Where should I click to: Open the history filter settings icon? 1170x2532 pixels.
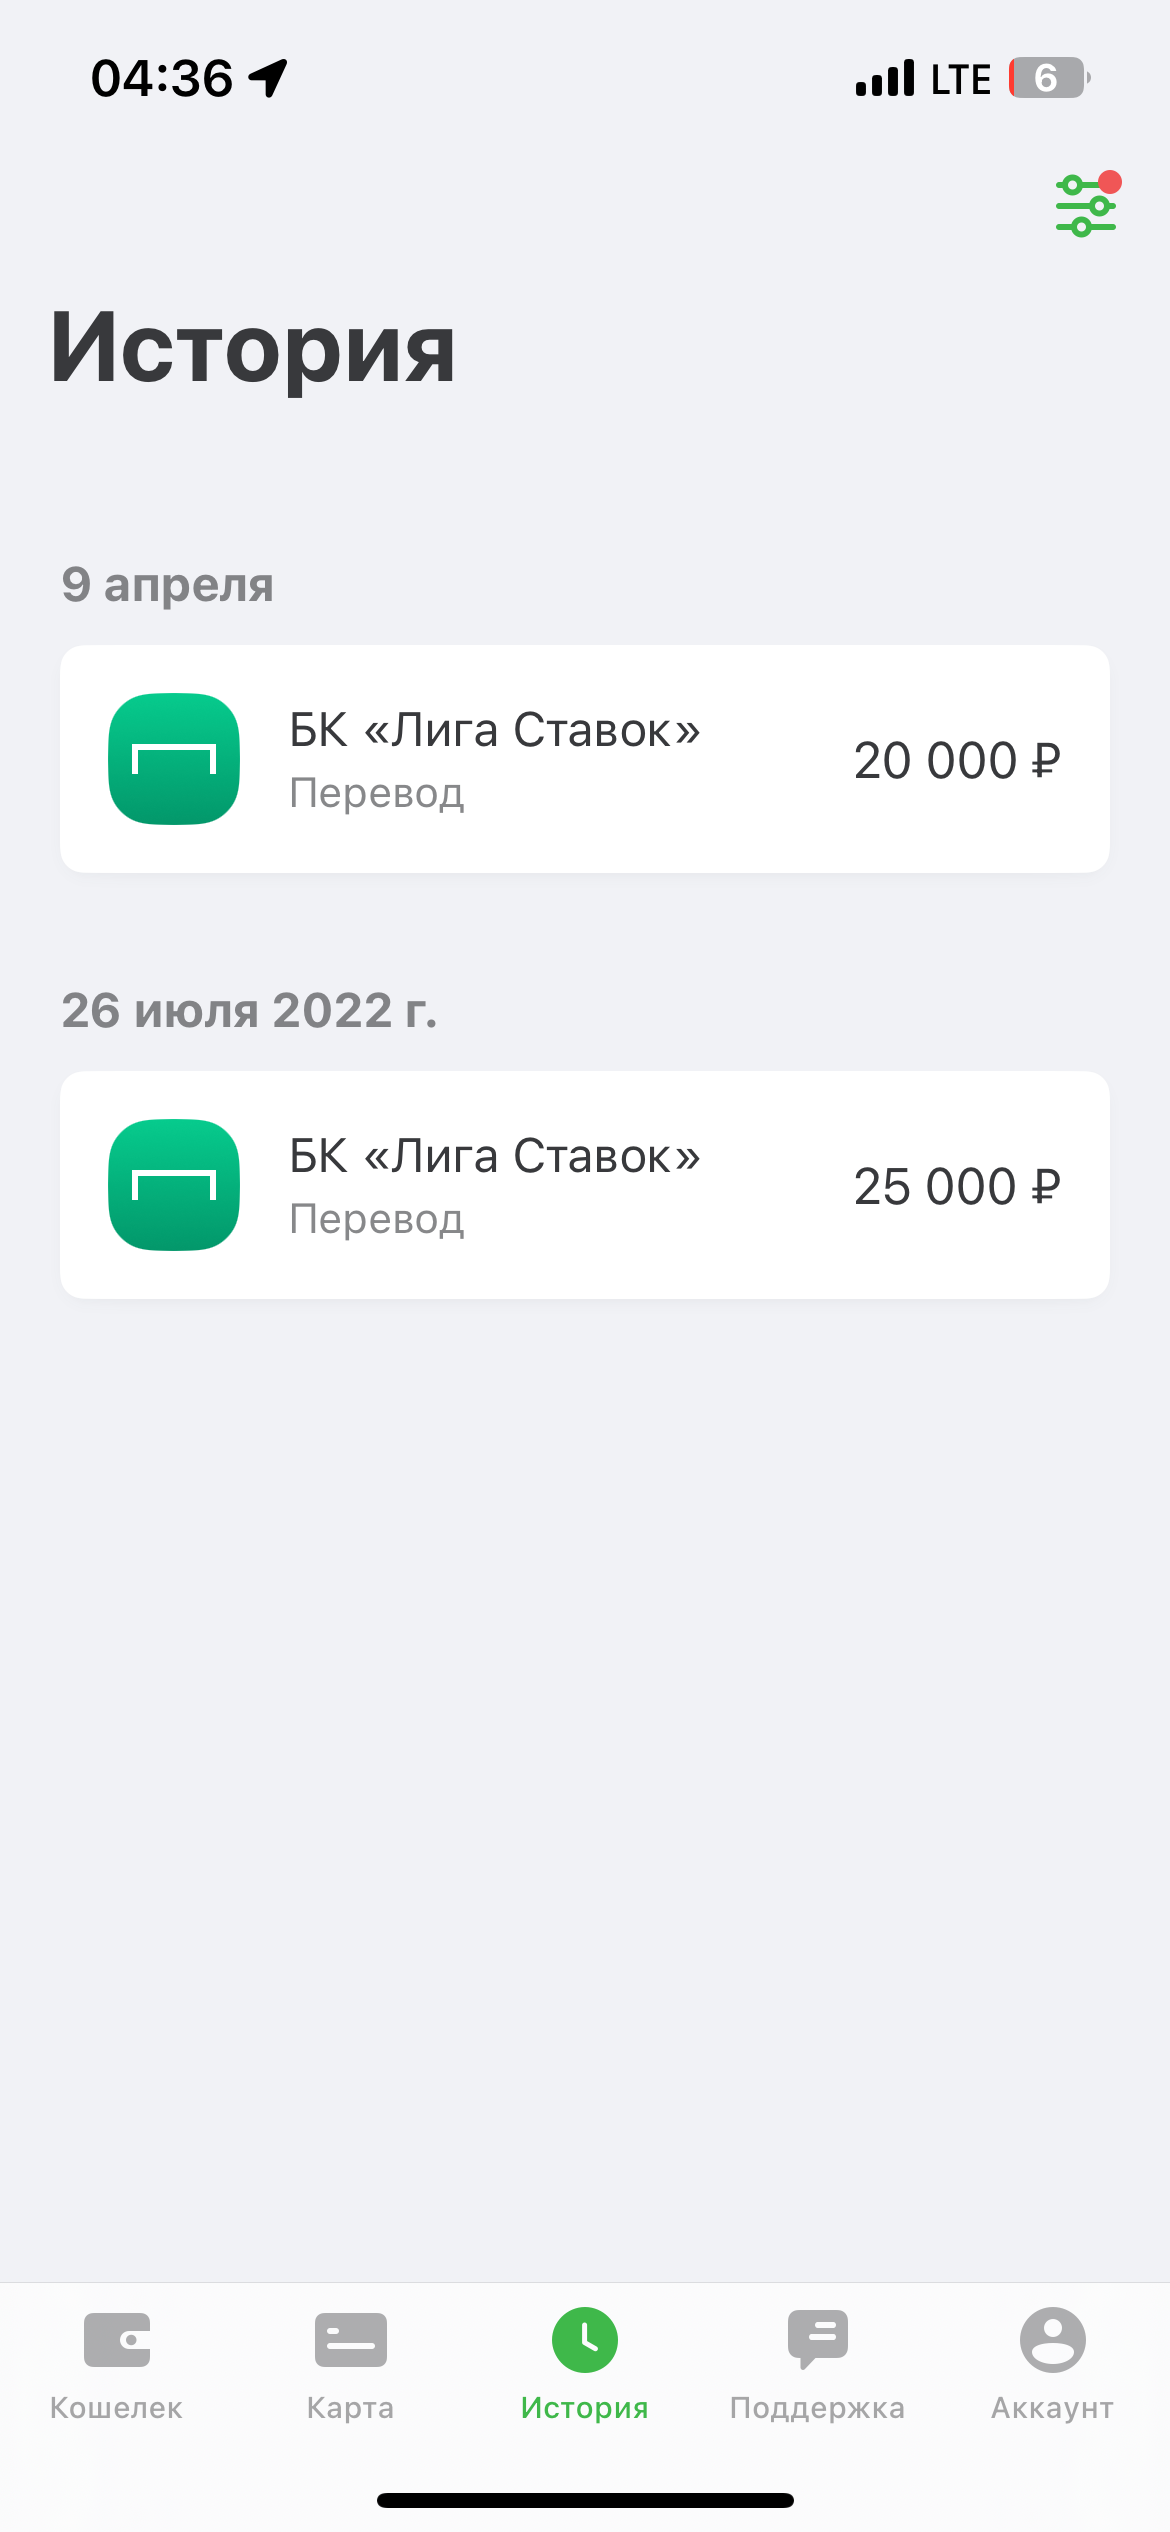[x=1087, y=205]
